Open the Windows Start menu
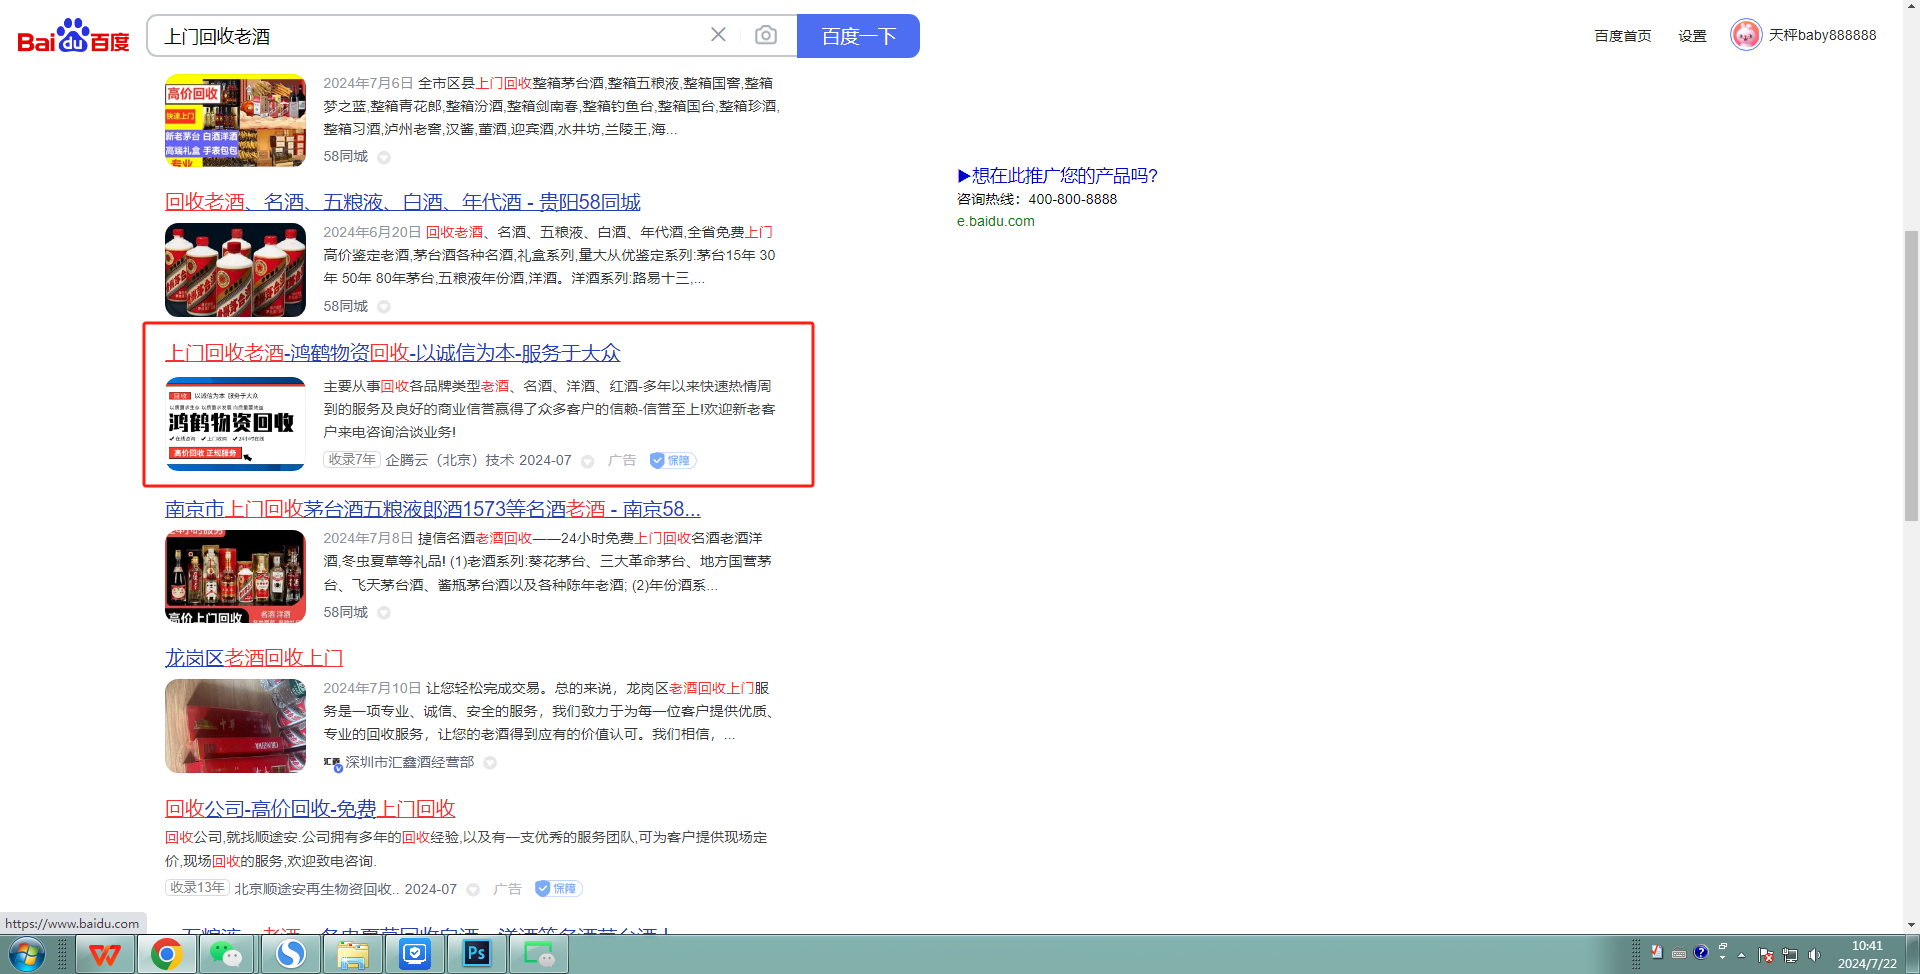Image resolution: width=1920 pixels, height=974 pixels. (27, 954)
